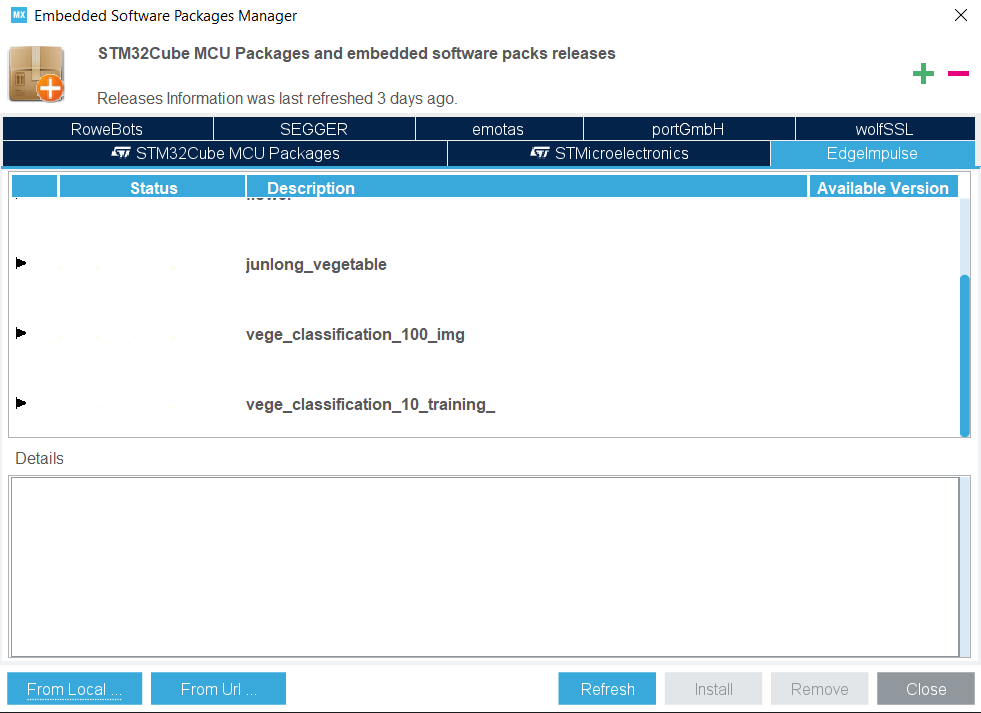981x713 pixels.
Task: Click the Available Version column header
Action: (x=882, y=187)
